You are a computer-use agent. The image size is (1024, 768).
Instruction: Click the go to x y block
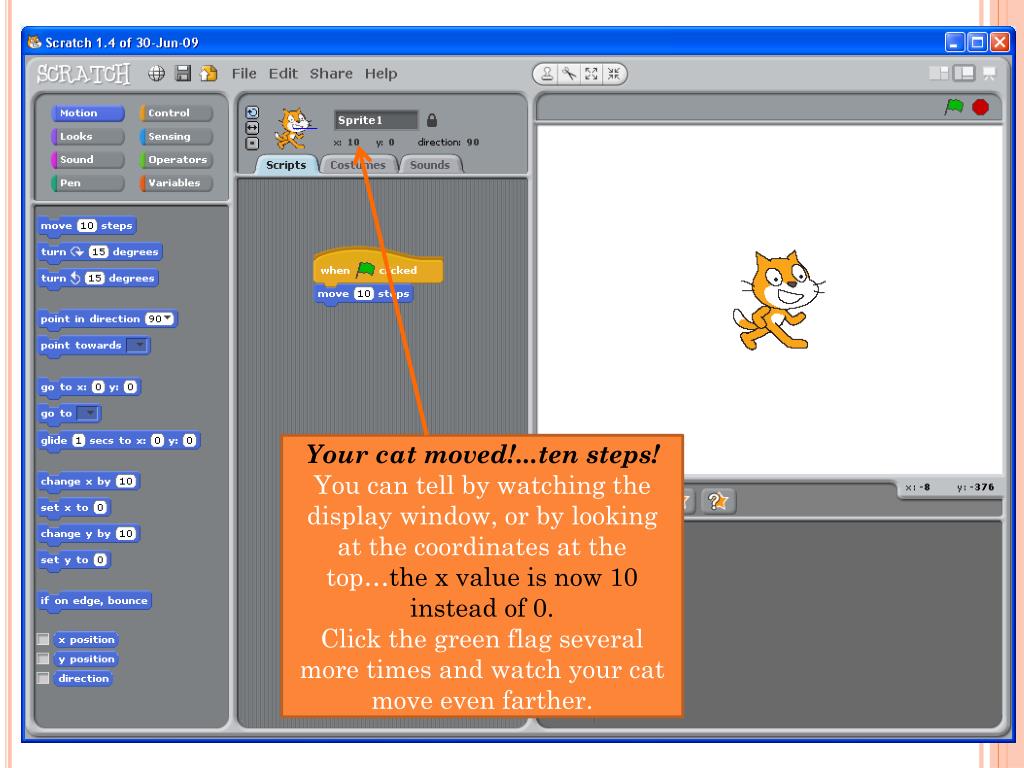(x=89, y=387)
